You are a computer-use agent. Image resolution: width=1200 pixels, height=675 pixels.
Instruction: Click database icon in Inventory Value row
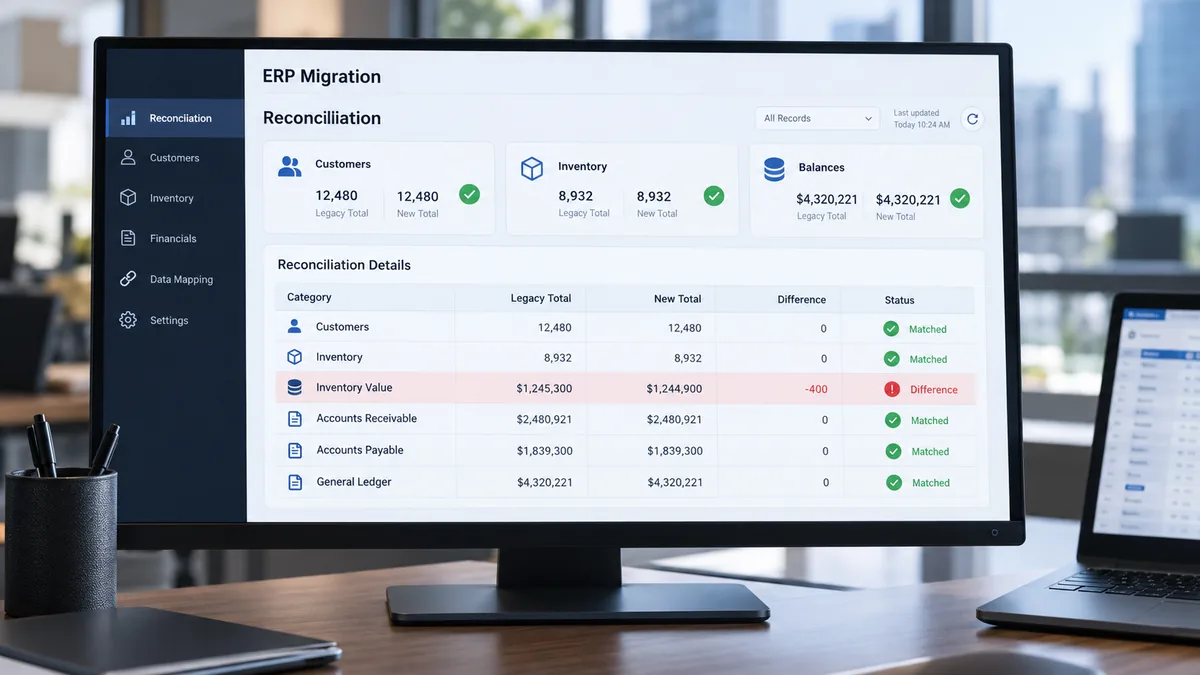pyautogui.click(x=294, y=387)
